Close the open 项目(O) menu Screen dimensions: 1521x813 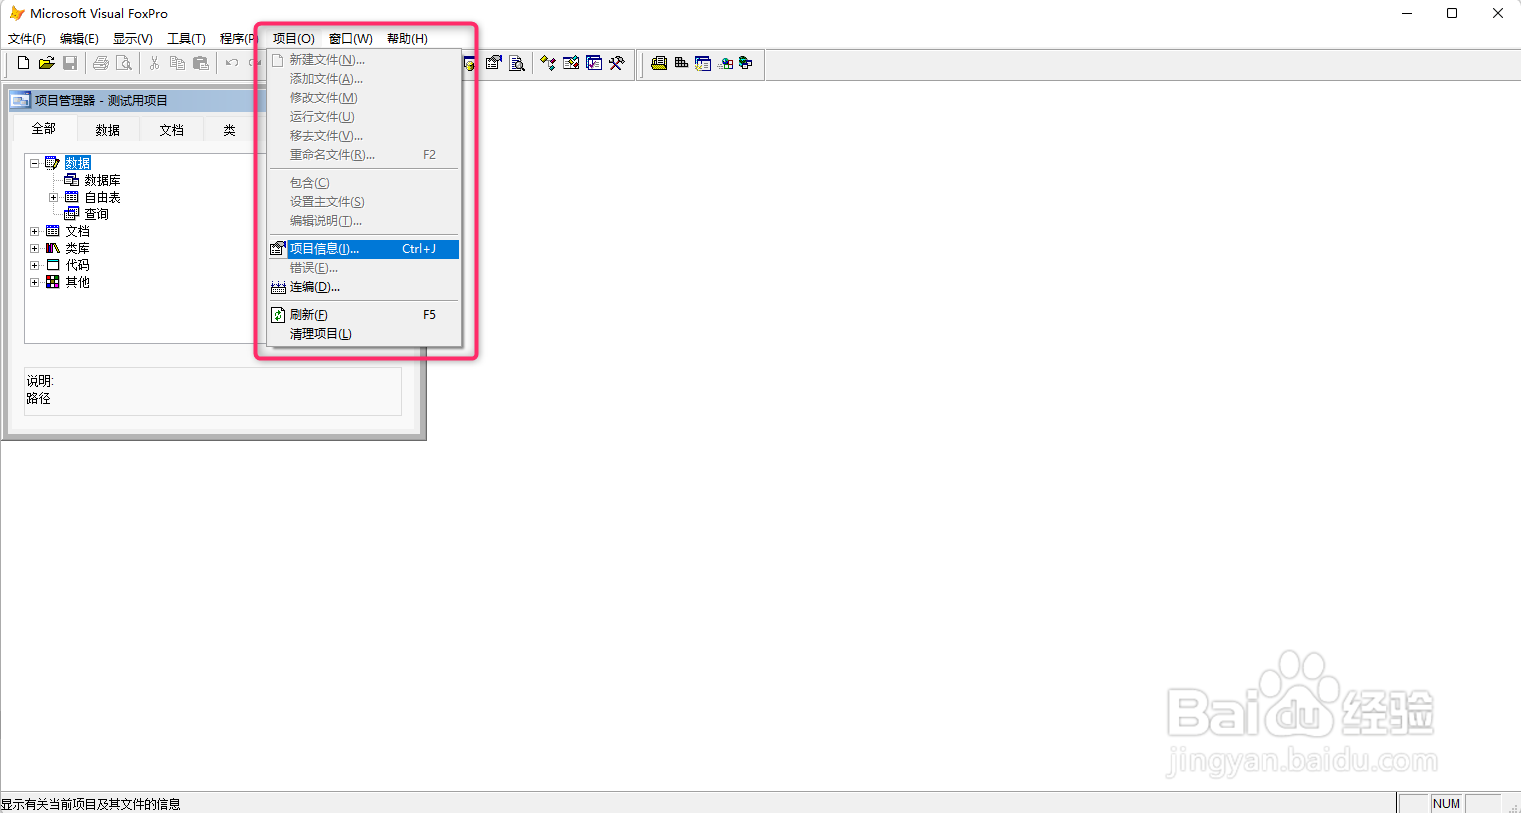[x=294, y=38]
